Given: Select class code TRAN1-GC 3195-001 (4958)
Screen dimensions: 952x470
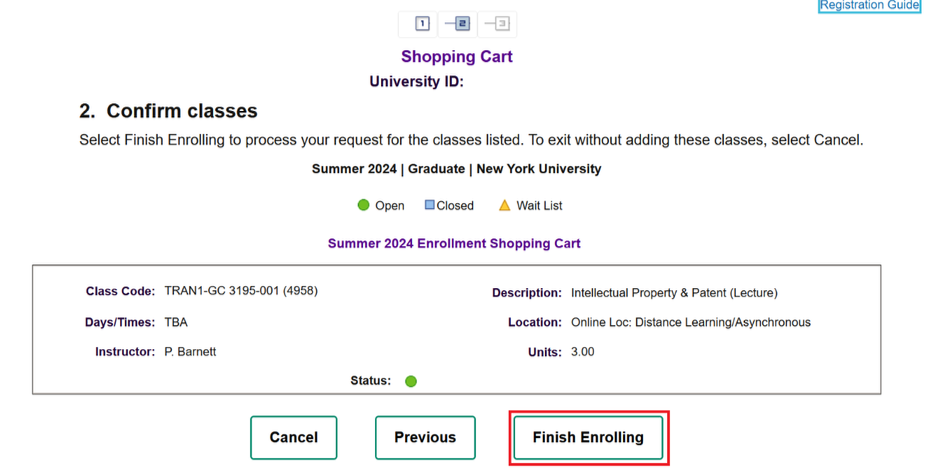Looking at the screenshot, I should click(x=241, y=291).
